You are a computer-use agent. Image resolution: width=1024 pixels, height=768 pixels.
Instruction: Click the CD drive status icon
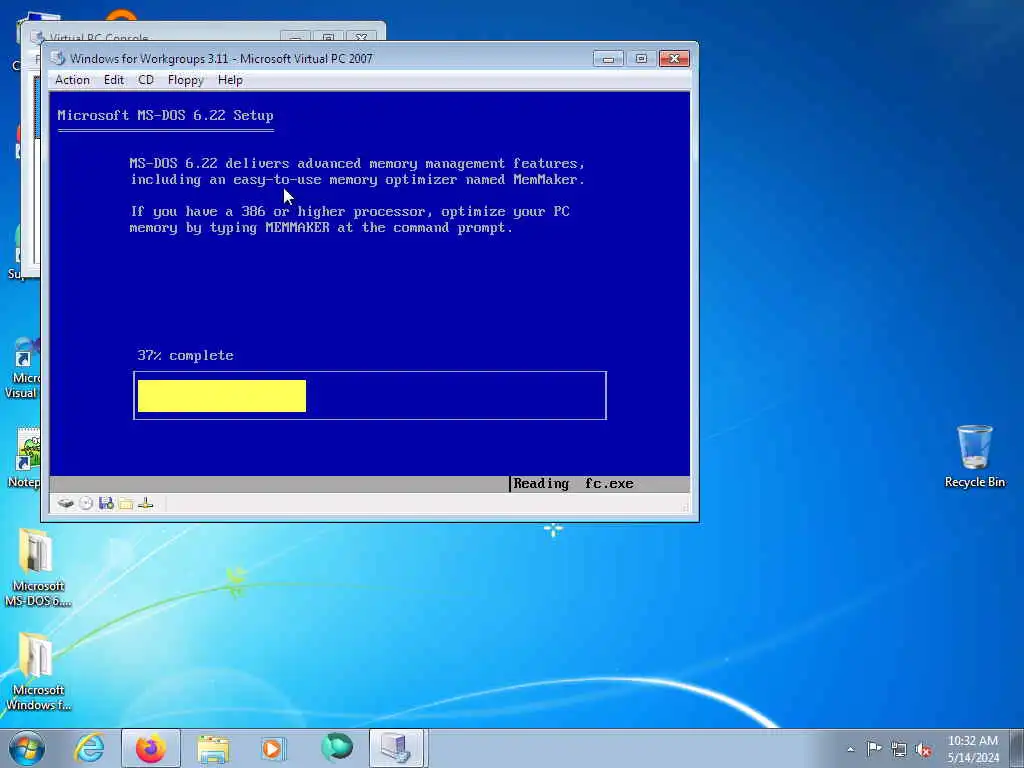click(x=86, y=504)
